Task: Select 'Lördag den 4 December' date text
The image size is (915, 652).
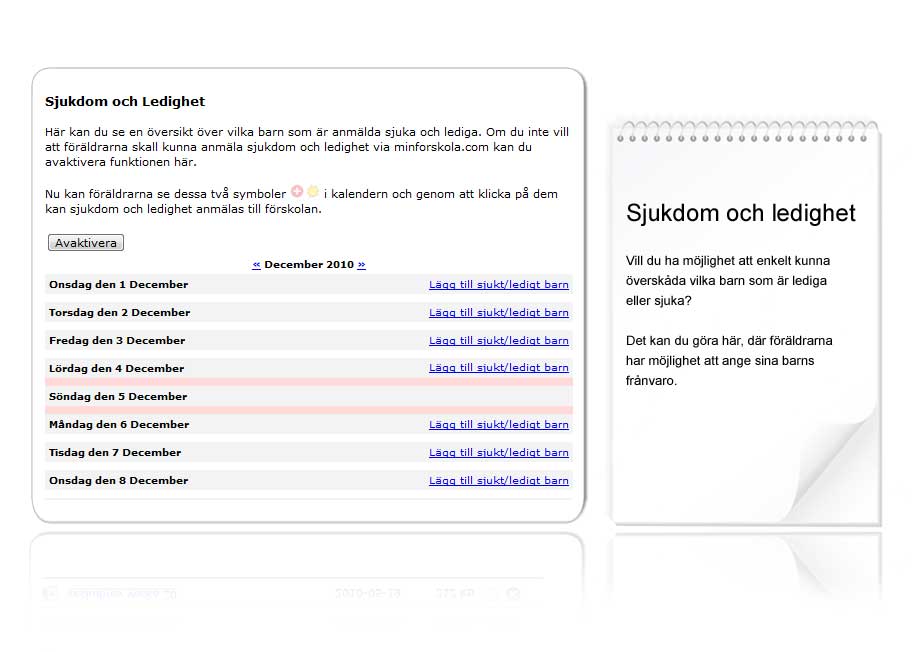Action: (x=116, y=368)
